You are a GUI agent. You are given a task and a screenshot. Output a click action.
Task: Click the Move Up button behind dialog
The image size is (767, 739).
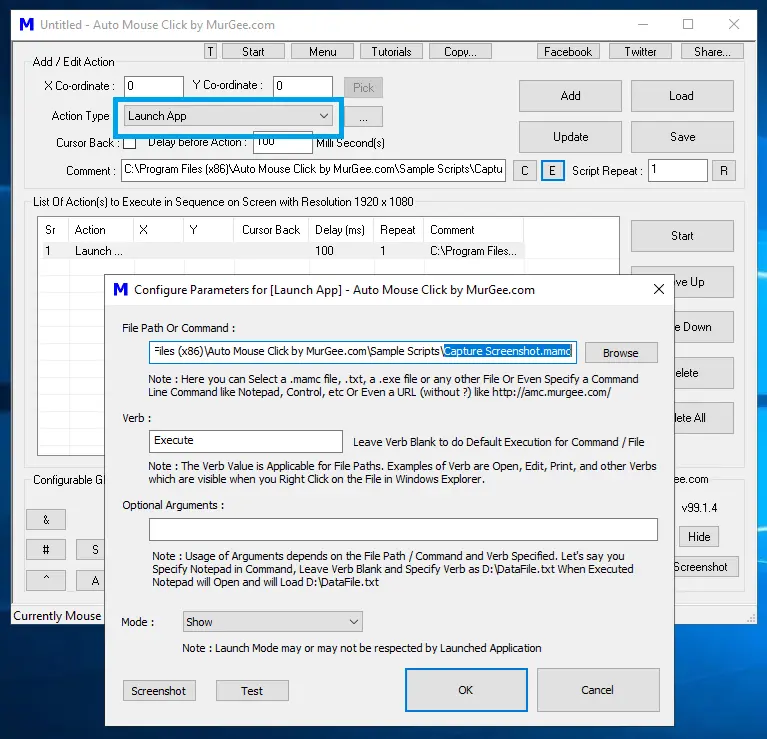point(703,282)
